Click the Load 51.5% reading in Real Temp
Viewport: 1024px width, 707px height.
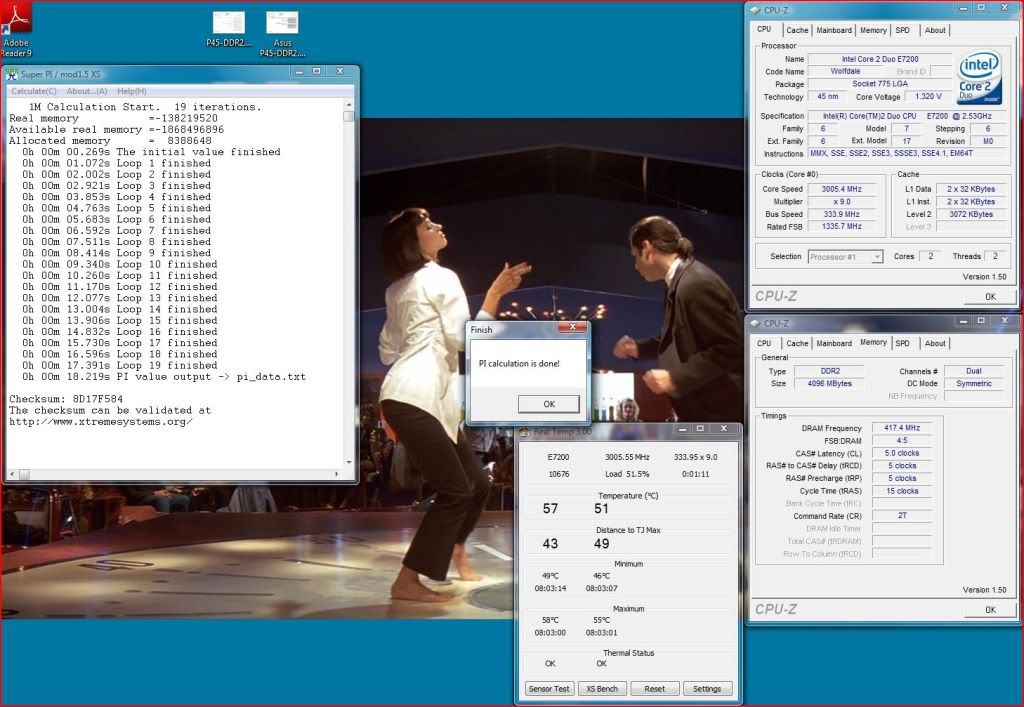click(x=627, y=474)
